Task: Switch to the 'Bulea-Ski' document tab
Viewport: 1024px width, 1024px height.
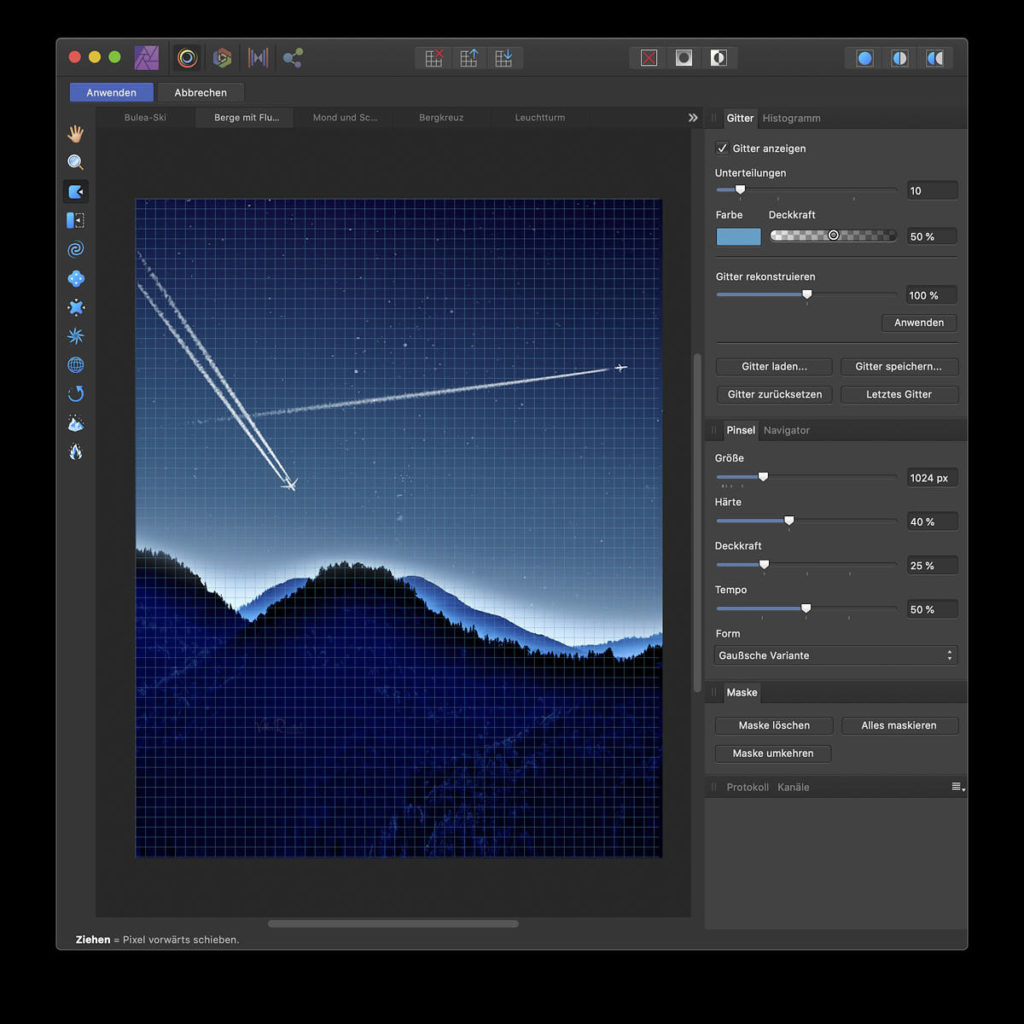Action: coord(145,118)
